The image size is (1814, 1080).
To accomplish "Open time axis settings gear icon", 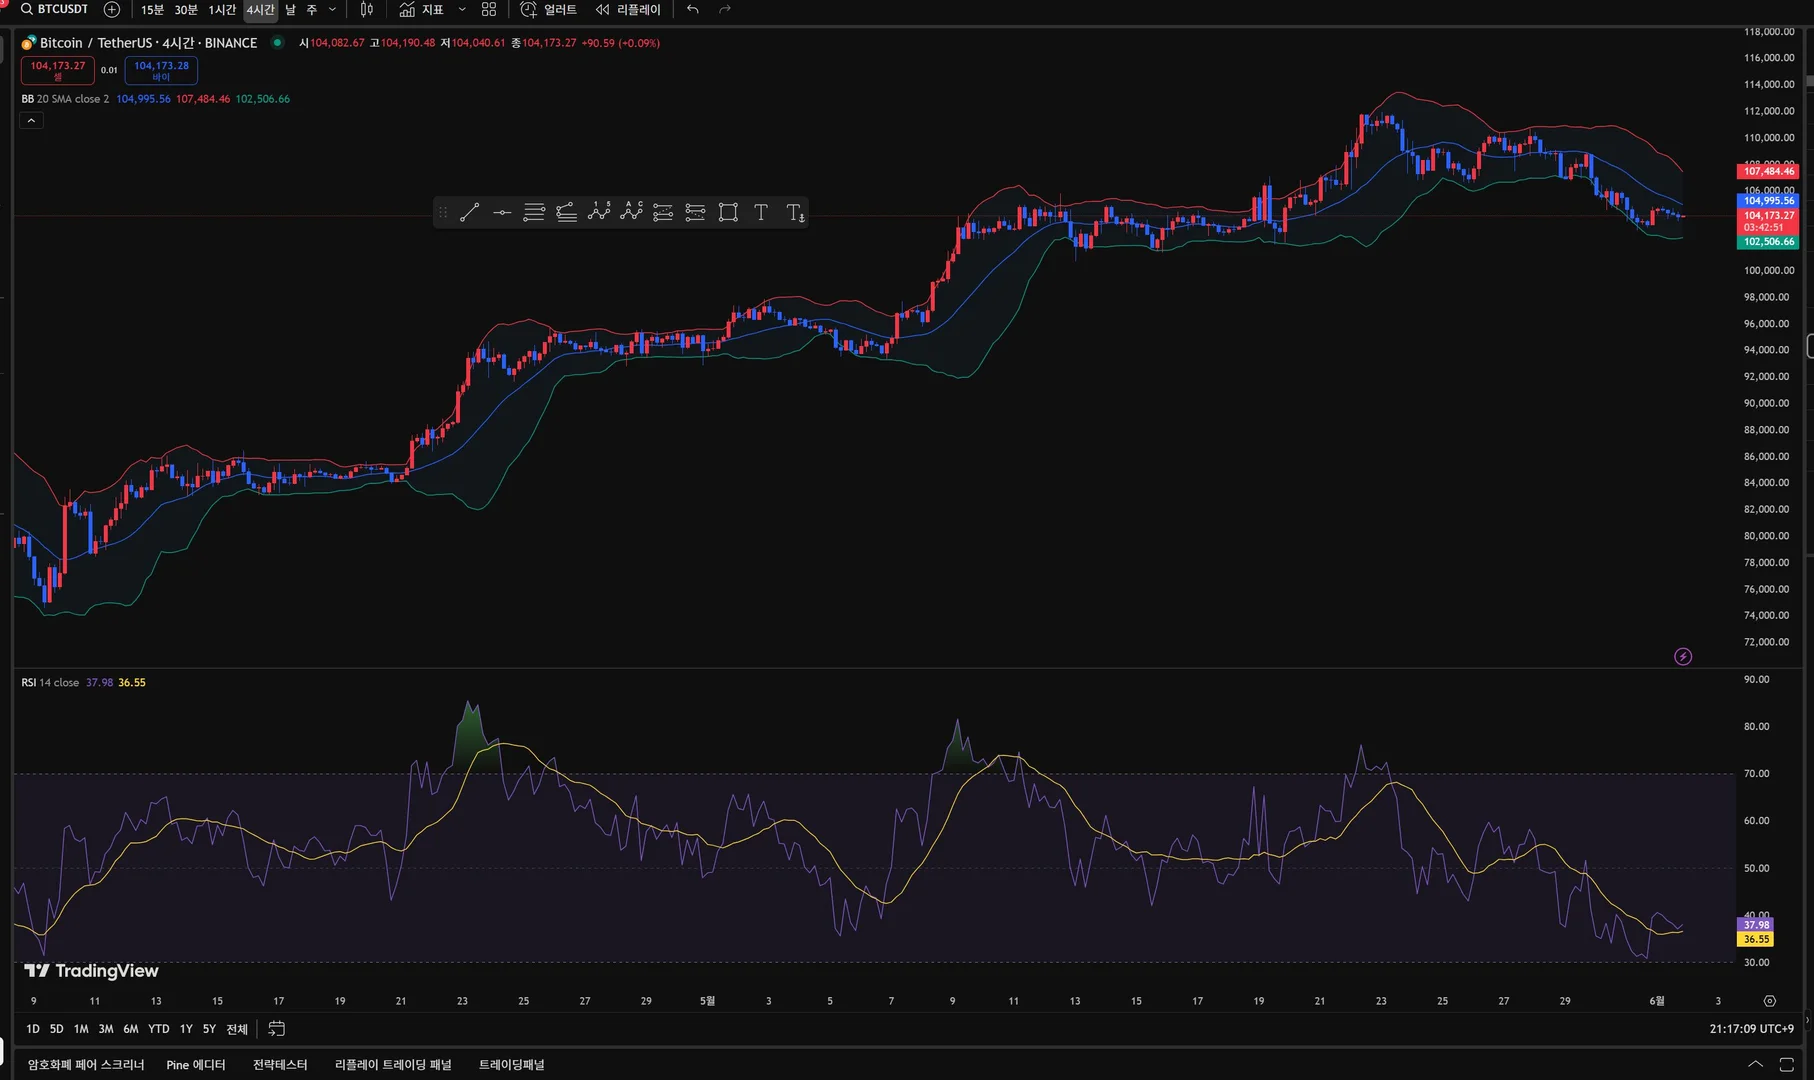I will click(x=1770, y=1001).
